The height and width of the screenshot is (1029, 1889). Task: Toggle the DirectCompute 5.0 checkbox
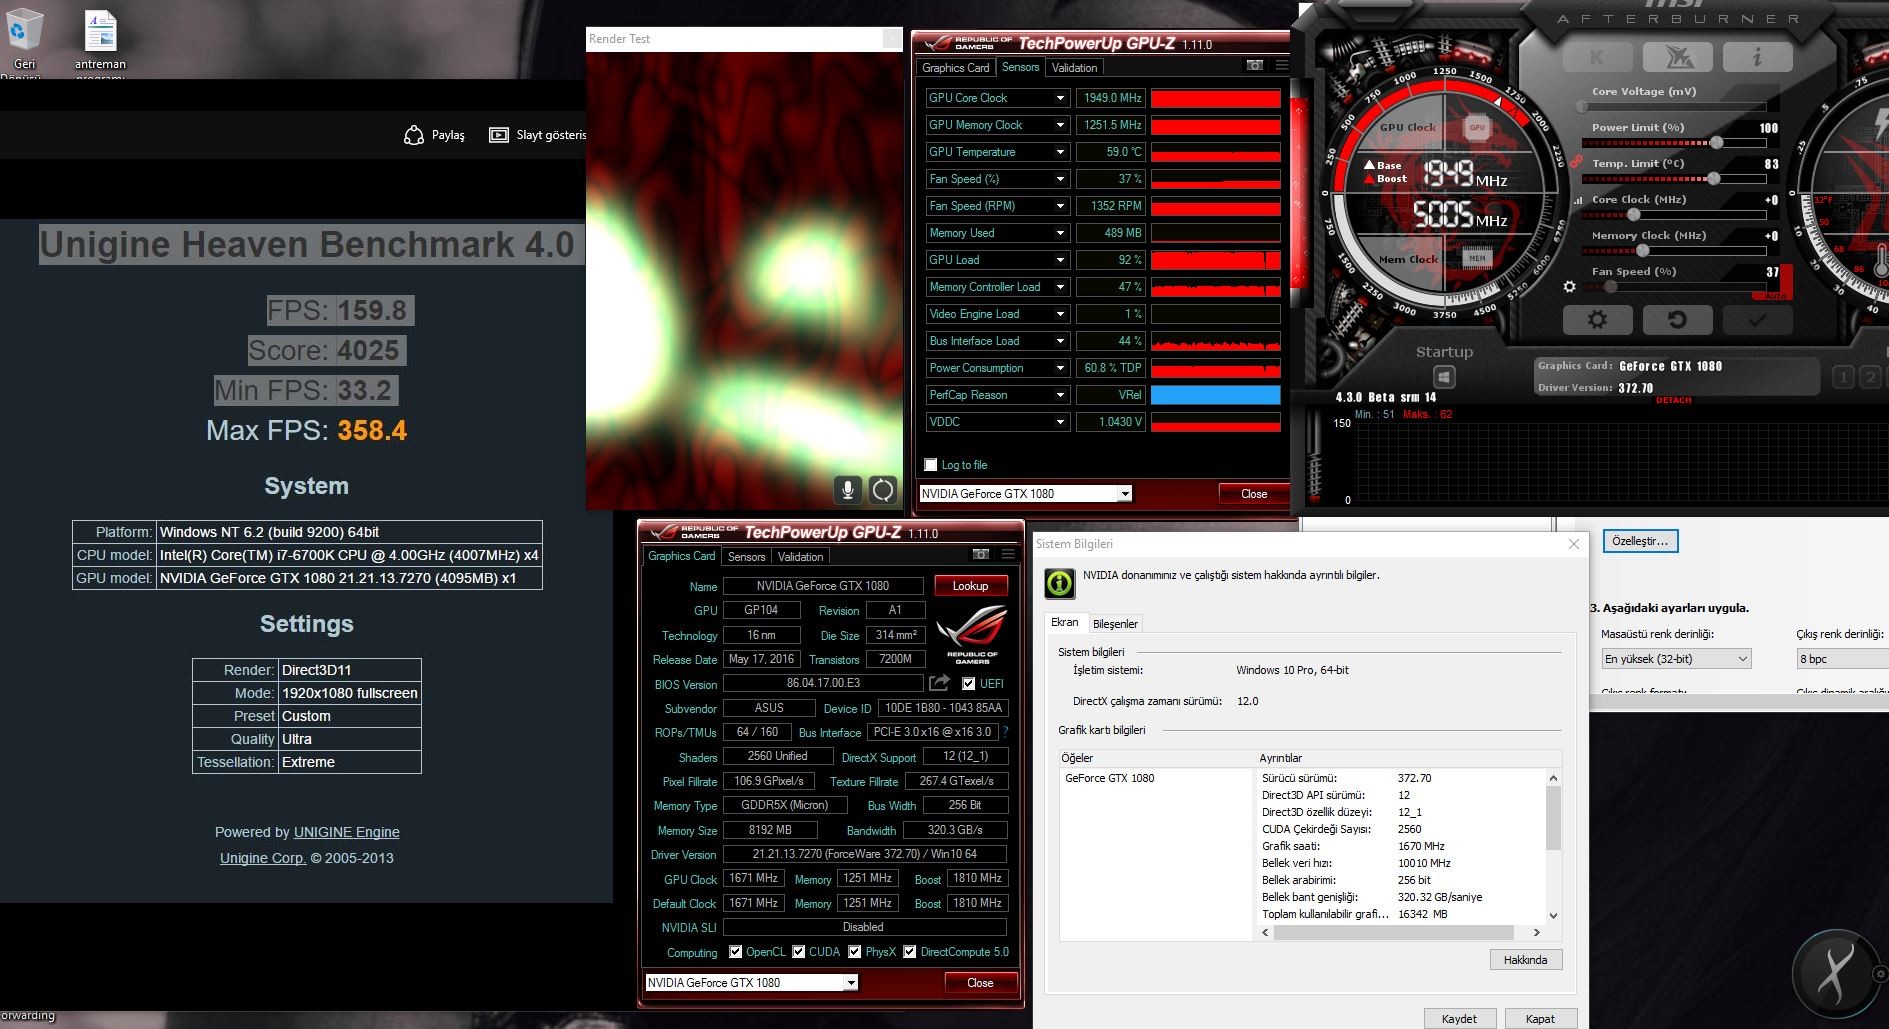click(x=910, y=952)
